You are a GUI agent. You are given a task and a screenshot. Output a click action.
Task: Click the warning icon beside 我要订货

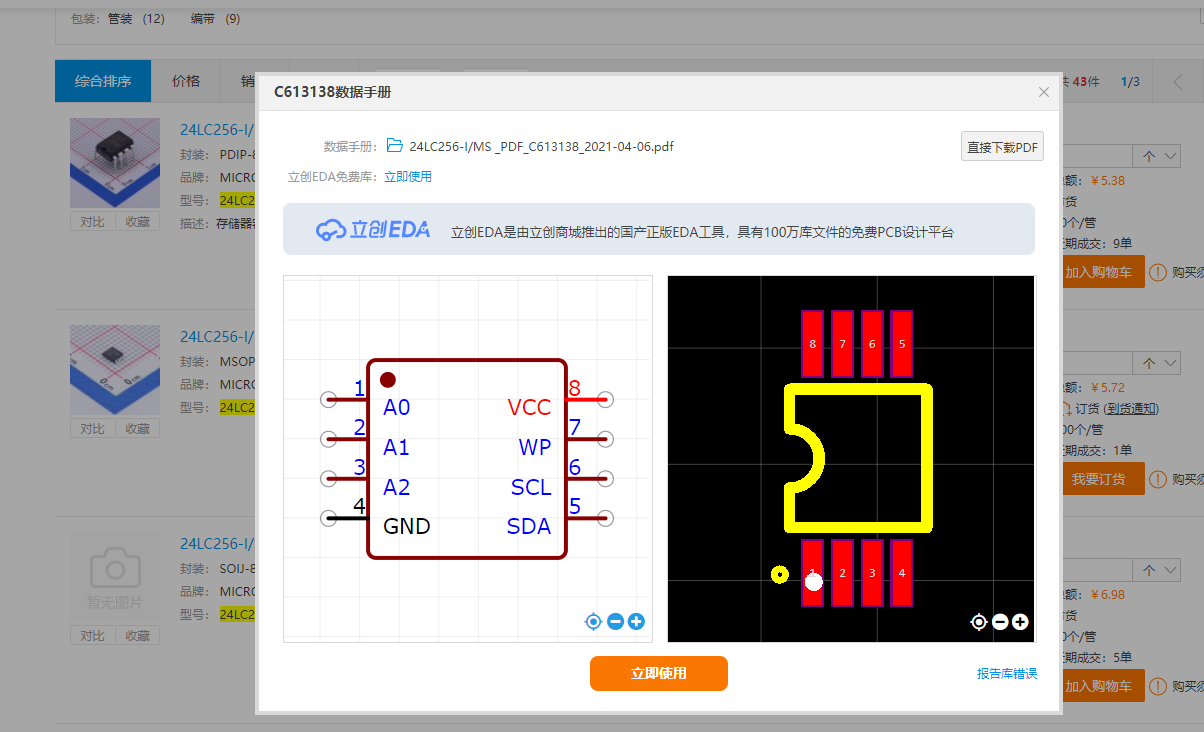pyautogui.click(x=1157, y=479)
